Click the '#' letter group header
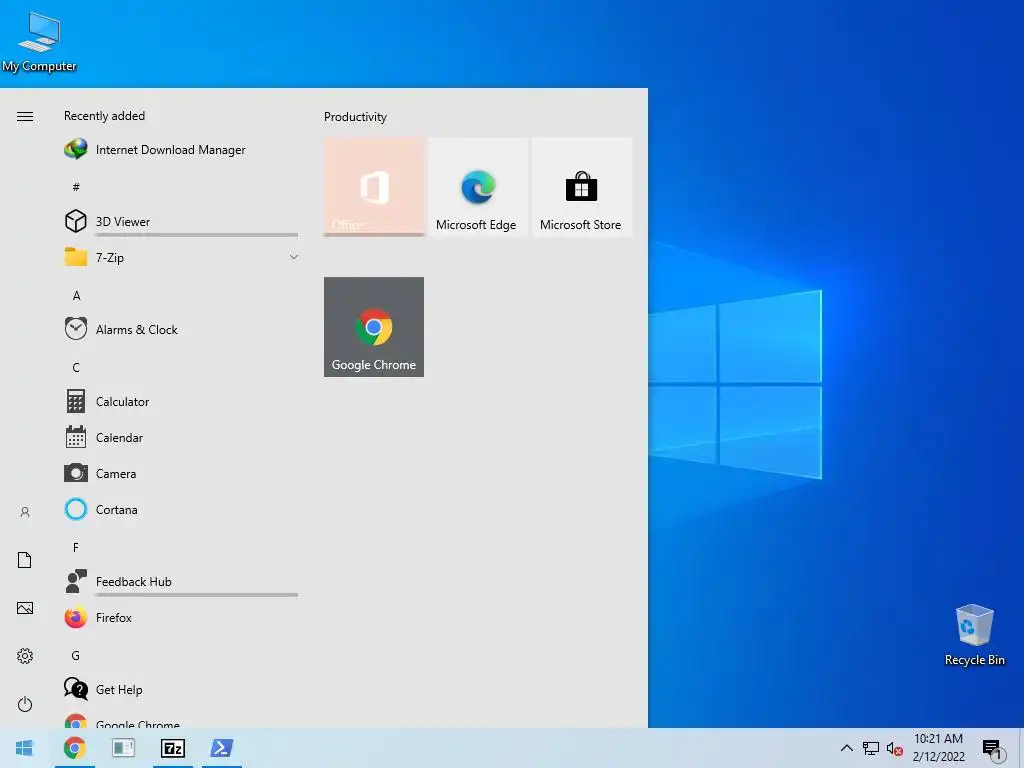The image size is (1024, 768). [76, 187]
